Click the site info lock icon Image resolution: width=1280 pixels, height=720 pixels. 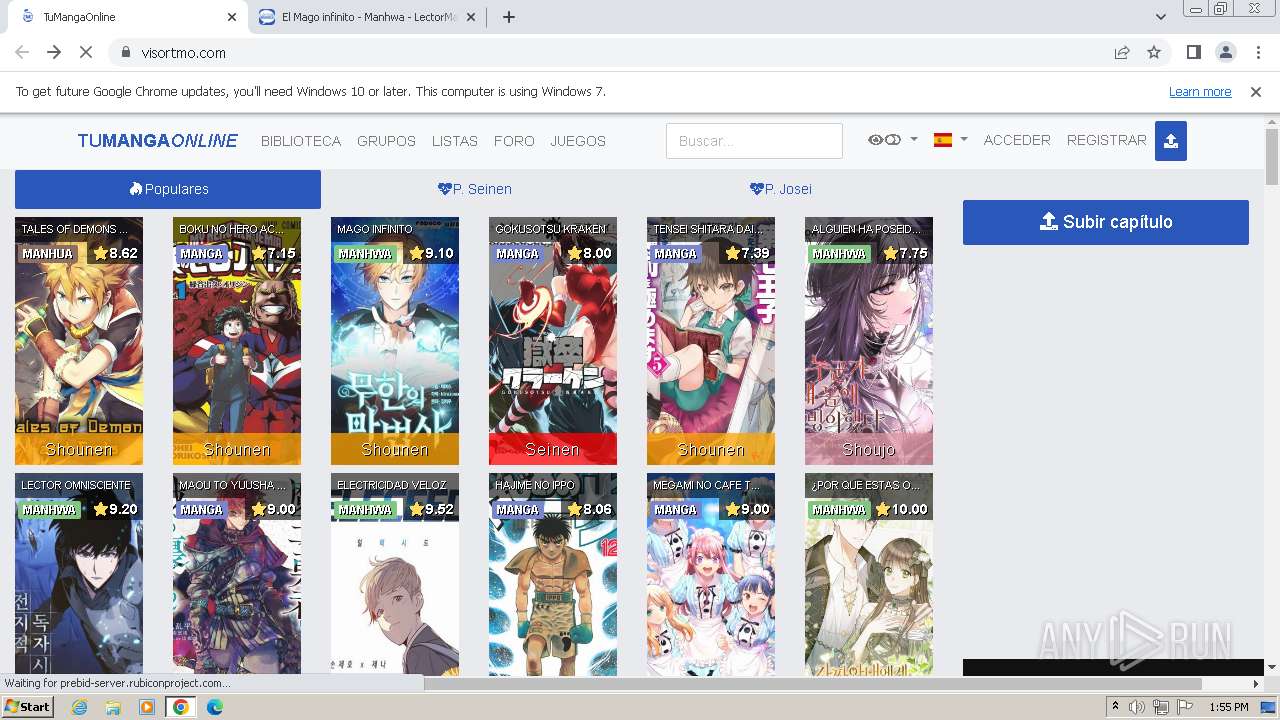point(125,53)
